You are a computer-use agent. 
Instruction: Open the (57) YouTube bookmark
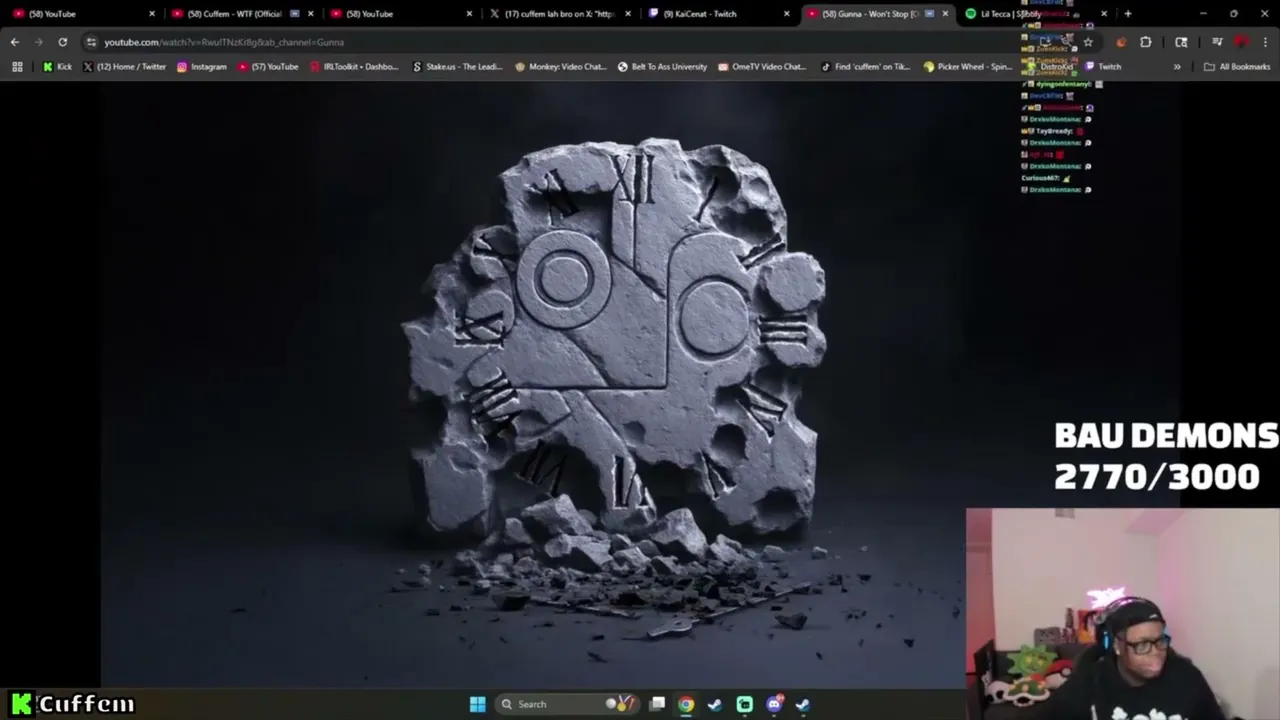pyautogui.click(x=268, y=67)
